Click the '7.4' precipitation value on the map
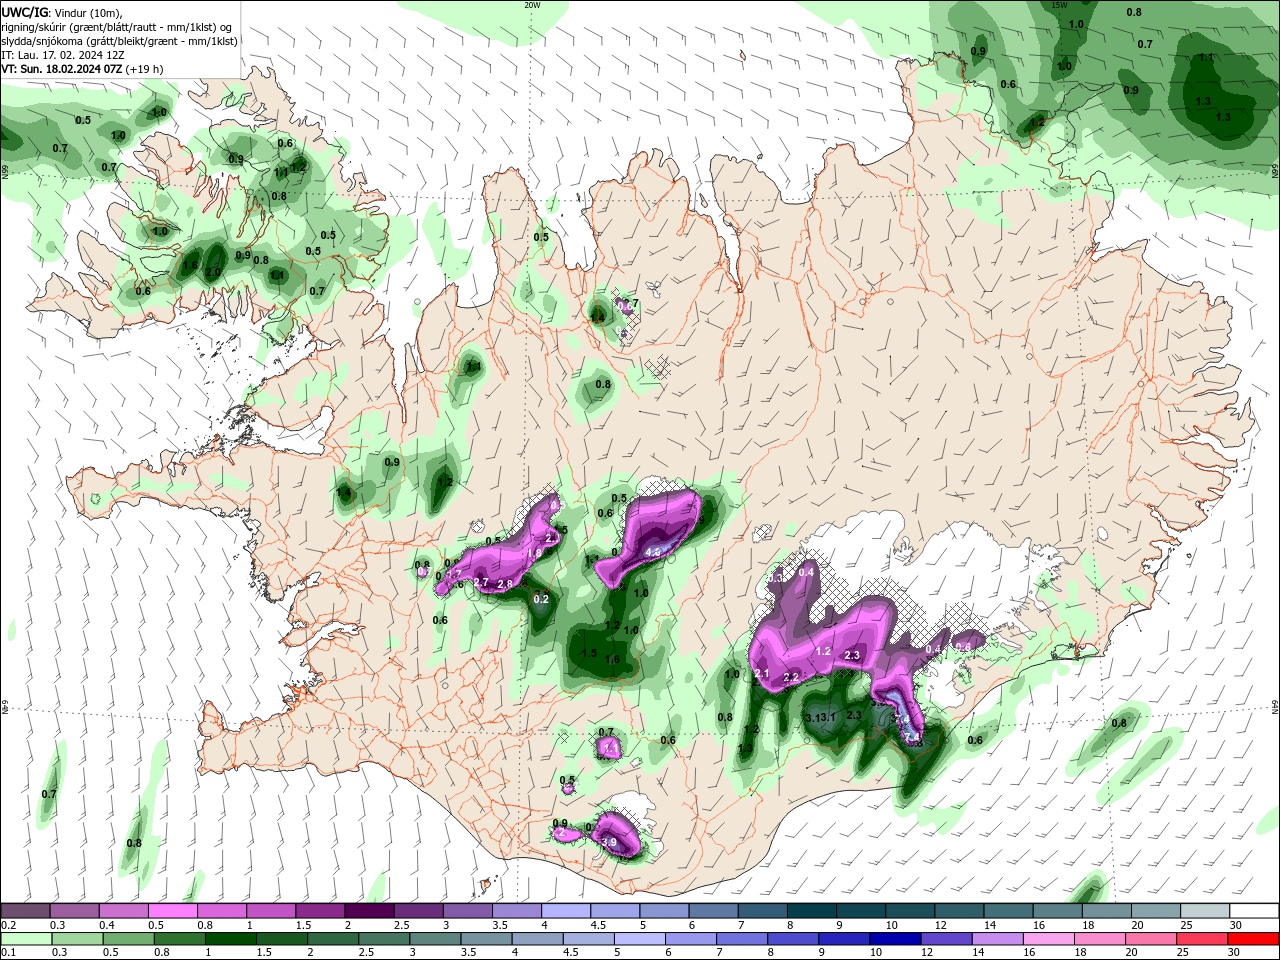This screenshot has width=1280, height=960. [911, 737]
